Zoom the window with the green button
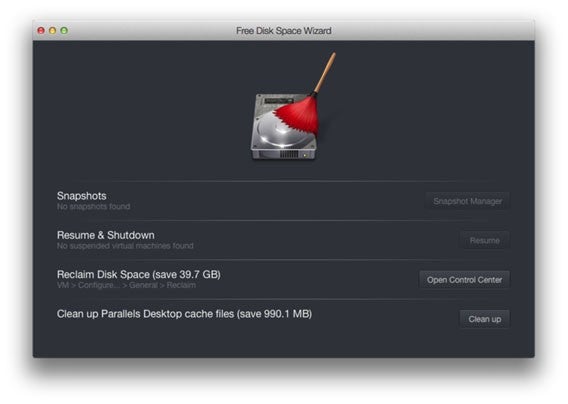This screenshot has height=404, width=568. click(x=64, y=30)
